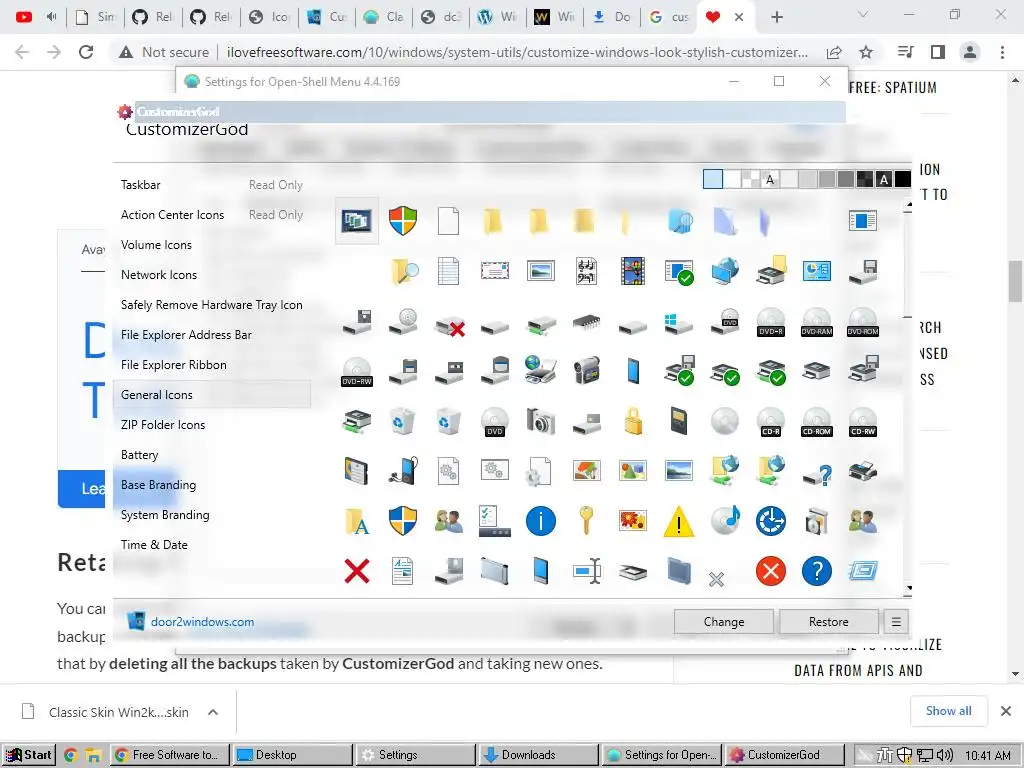Select the blue question mark circle icon
The height and width of the screenshot is (768, 1024).
point(817,571)
